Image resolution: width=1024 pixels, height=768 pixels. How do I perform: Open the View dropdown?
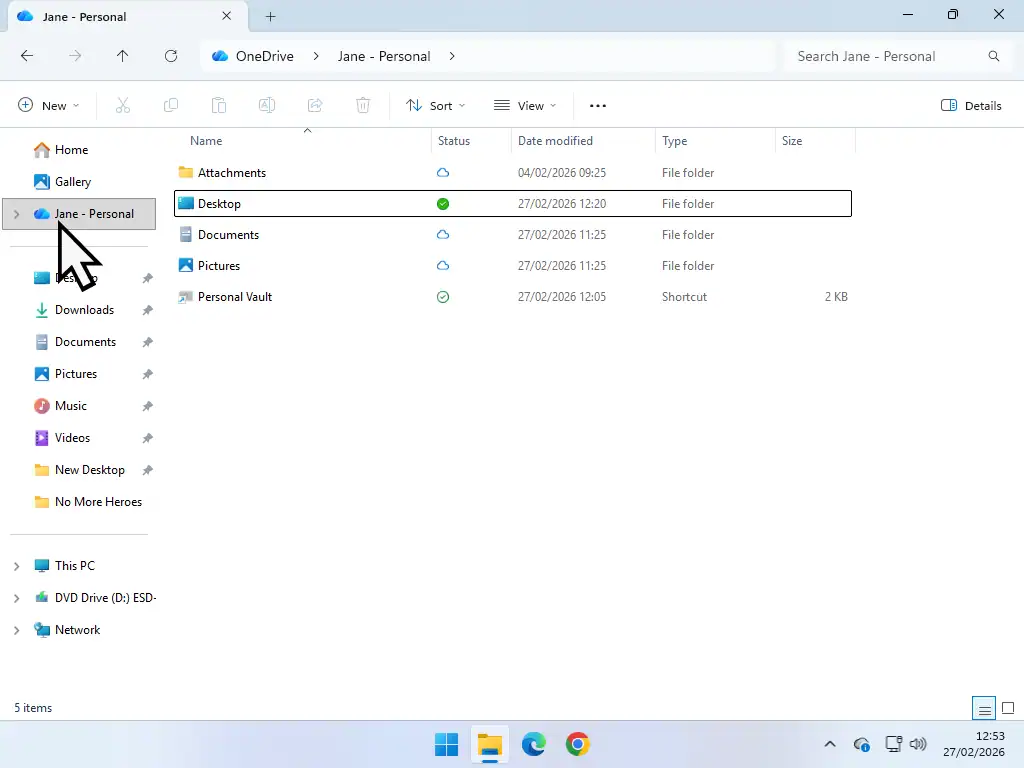pyautogui.click(x=524, y=105)
